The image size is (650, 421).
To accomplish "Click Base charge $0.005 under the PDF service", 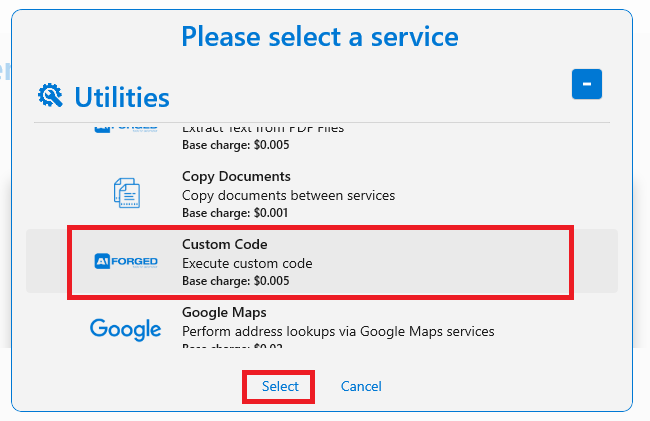I will [x=236, y=145].
